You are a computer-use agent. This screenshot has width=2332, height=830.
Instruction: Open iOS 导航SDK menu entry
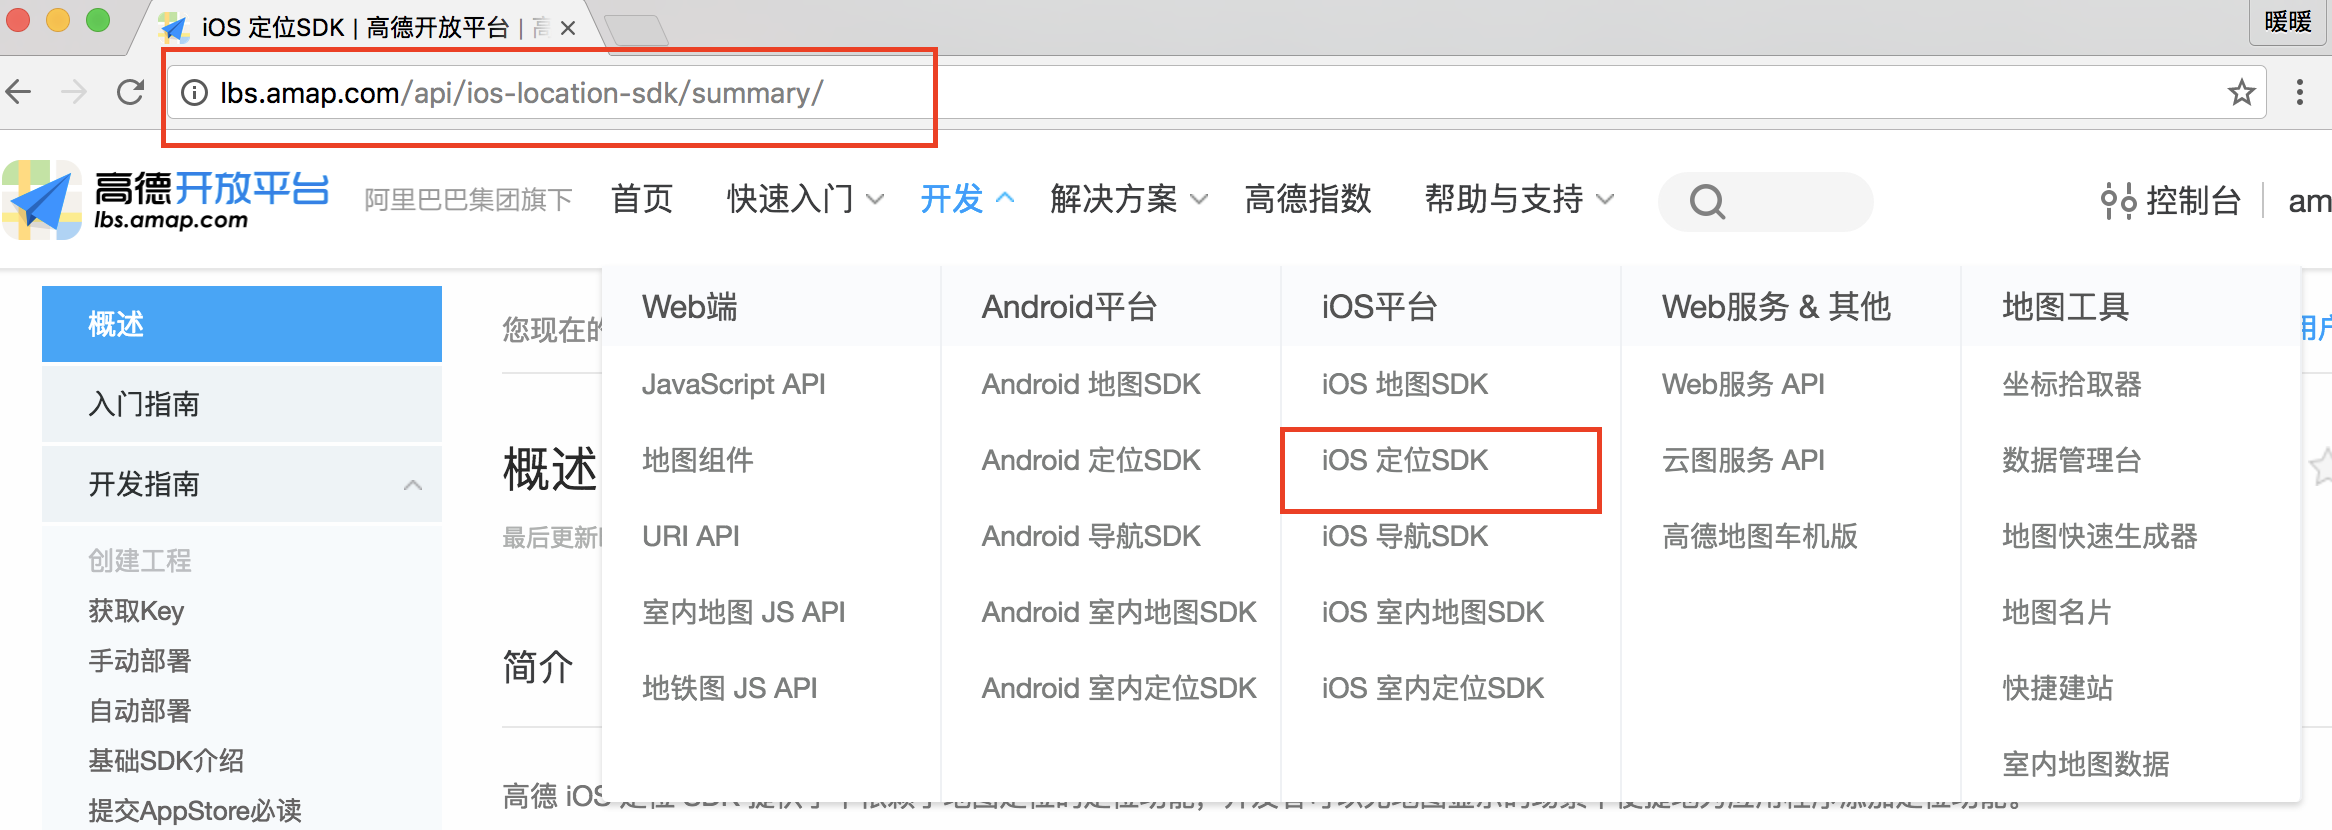pyautogui.click(x=1405, y=536)
